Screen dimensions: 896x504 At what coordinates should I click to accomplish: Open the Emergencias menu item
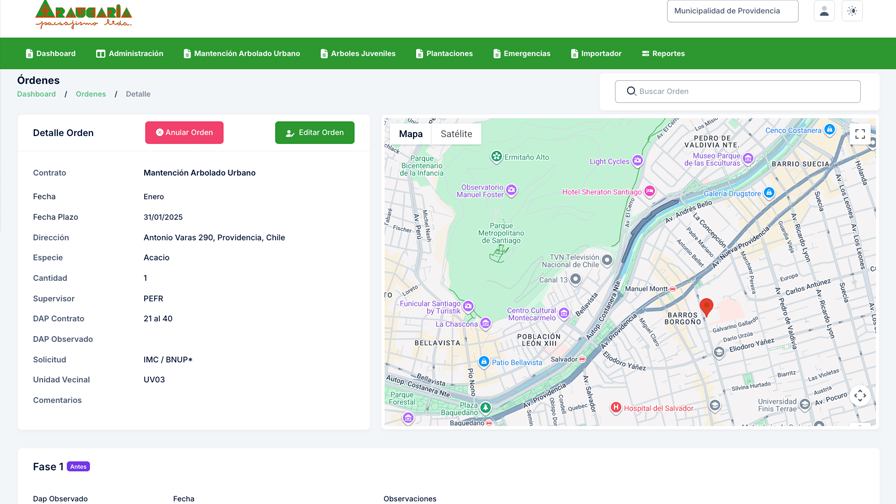[521, 54]
